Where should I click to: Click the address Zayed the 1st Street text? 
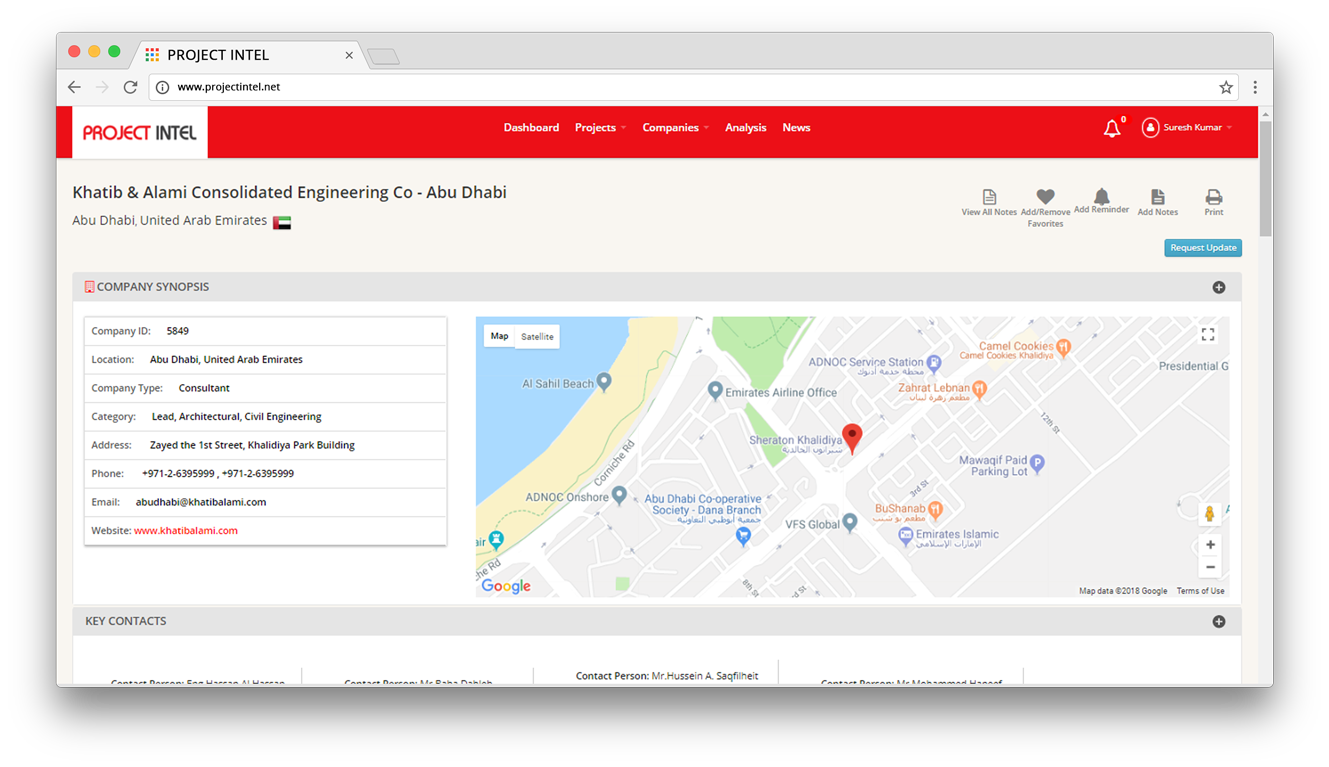click(252, 445)
